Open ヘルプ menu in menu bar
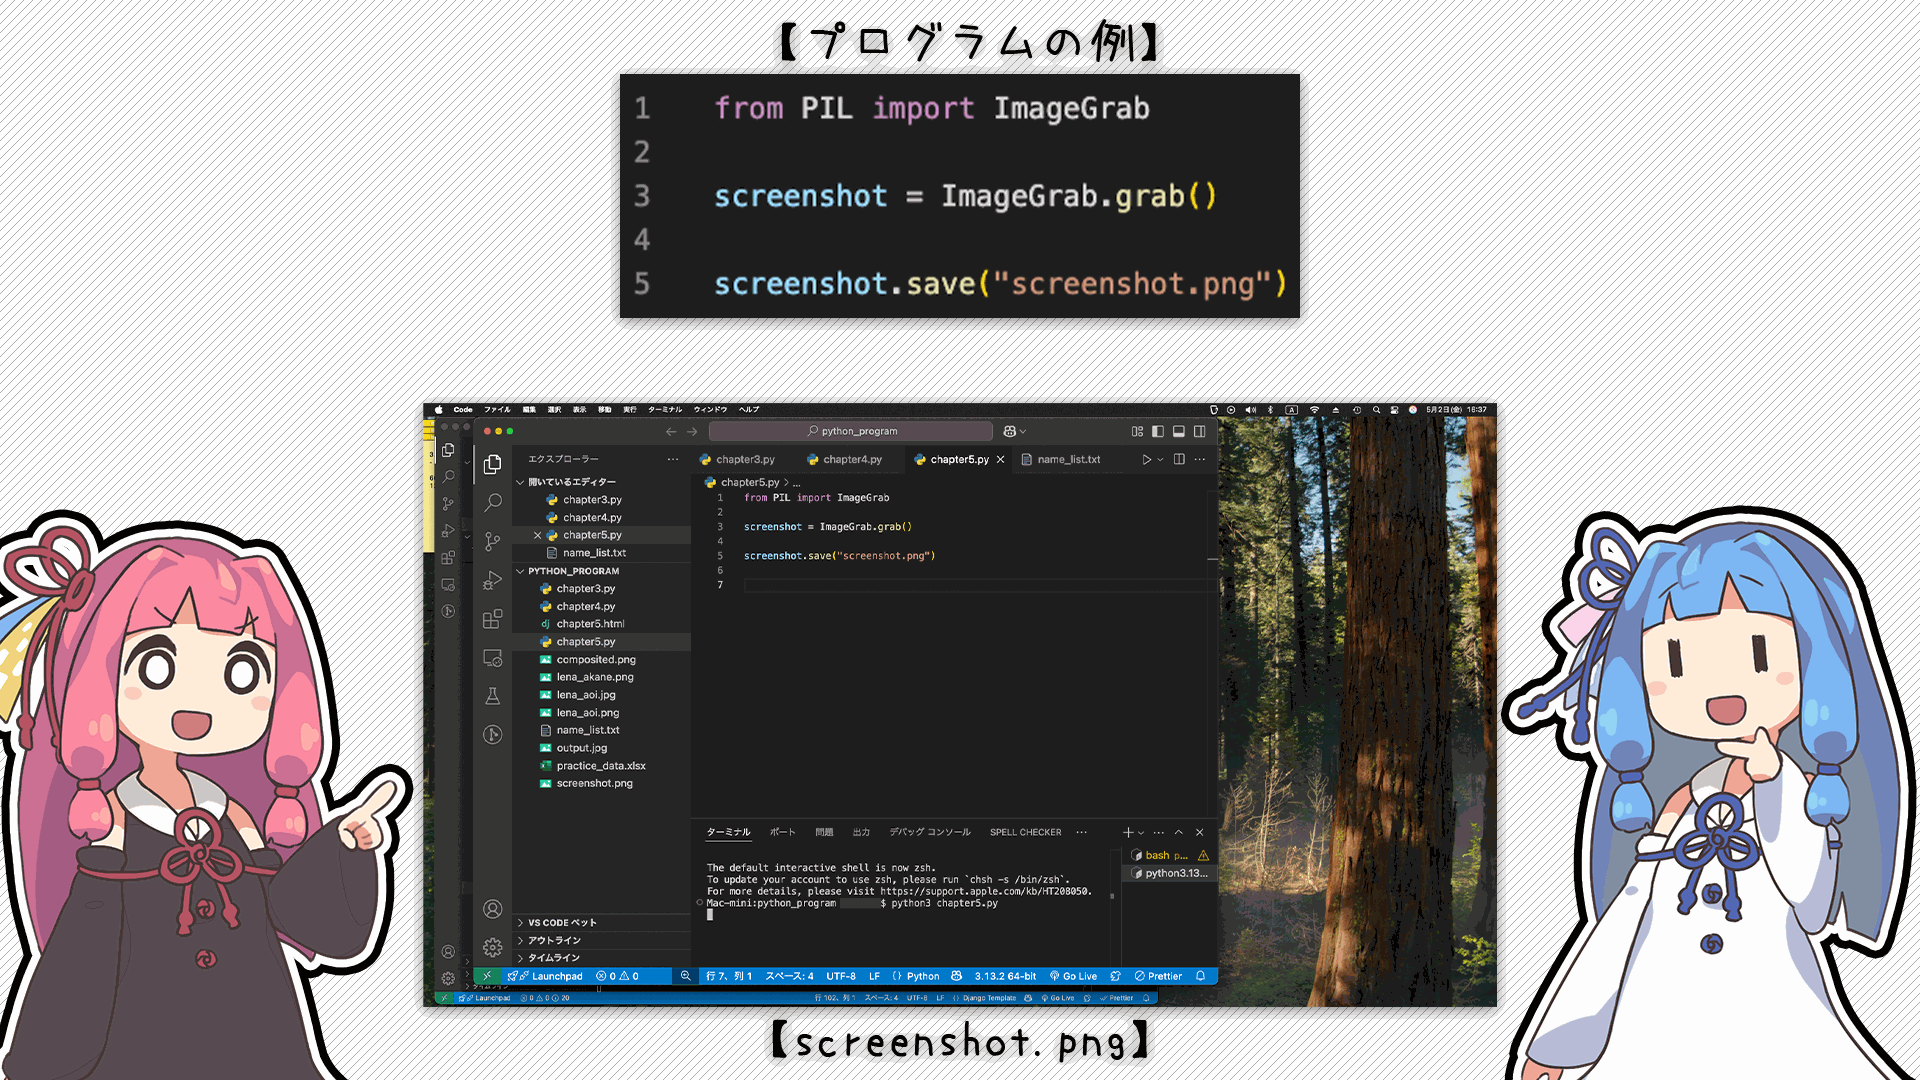This screenshot has height=1080, width=1920. pyautogui.click(x=749, y=409)
